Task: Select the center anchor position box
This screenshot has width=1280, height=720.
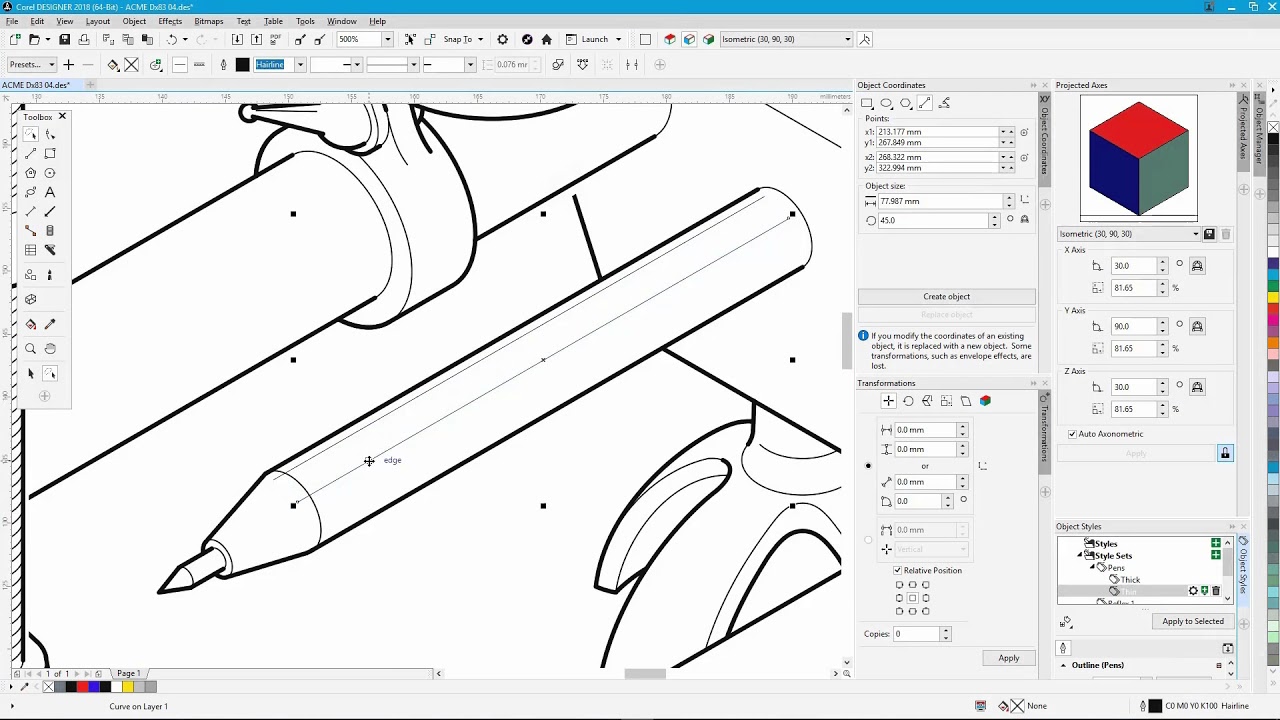Action: [x=912, y=598]
